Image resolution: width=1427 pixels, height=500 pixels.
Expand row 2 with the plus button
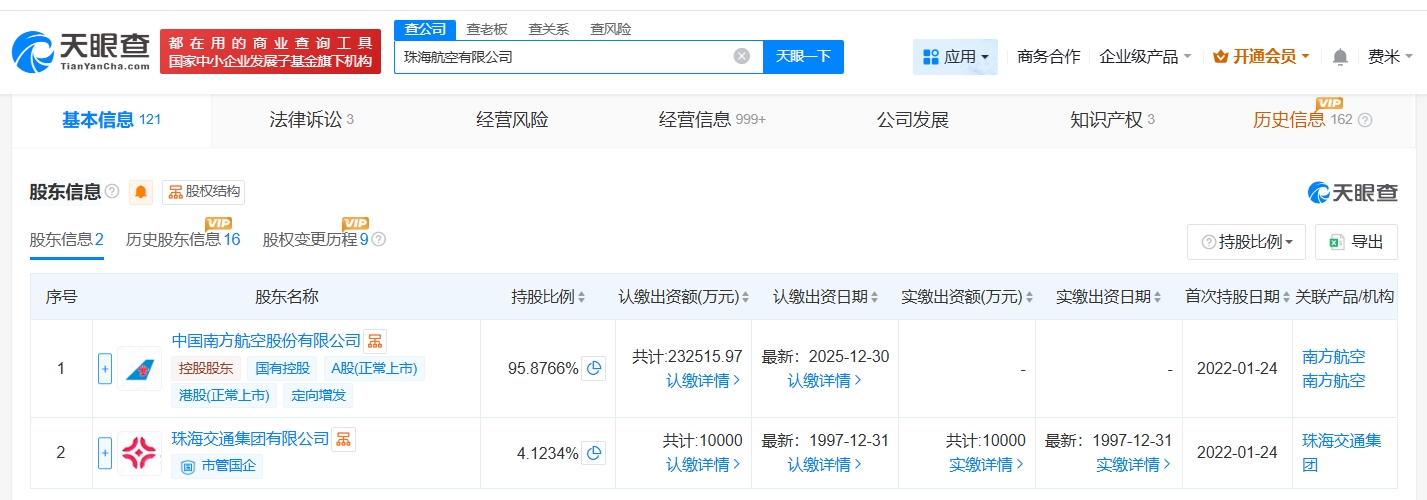tap(105, 453)
